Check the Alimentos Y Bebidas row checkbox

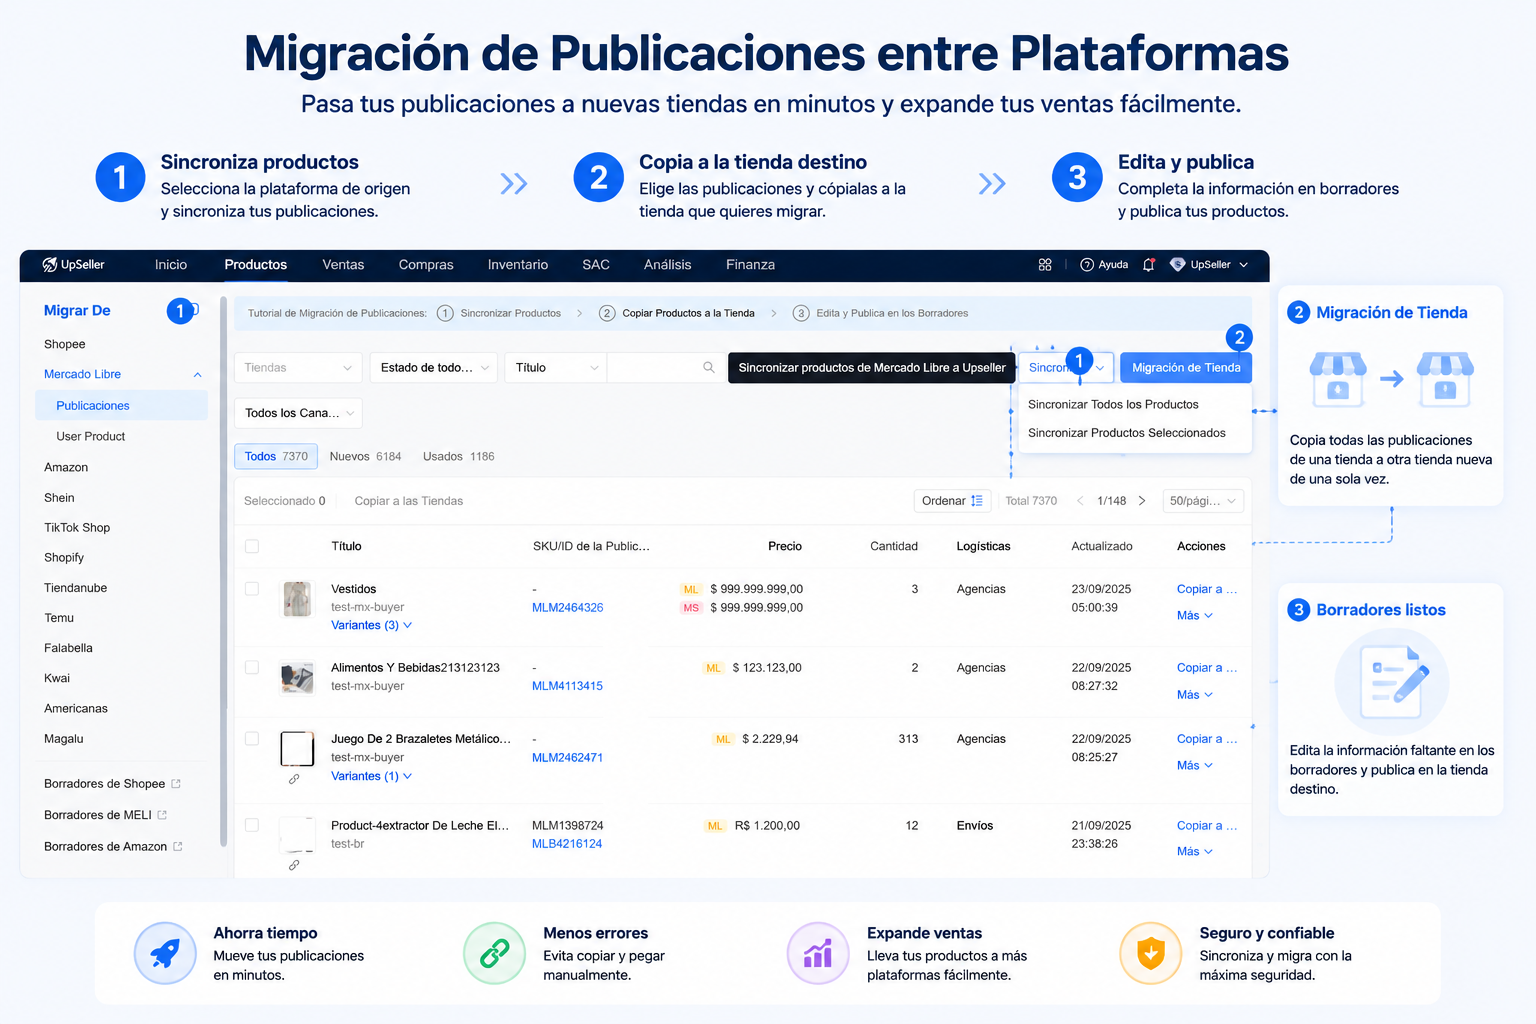(252, 667)
